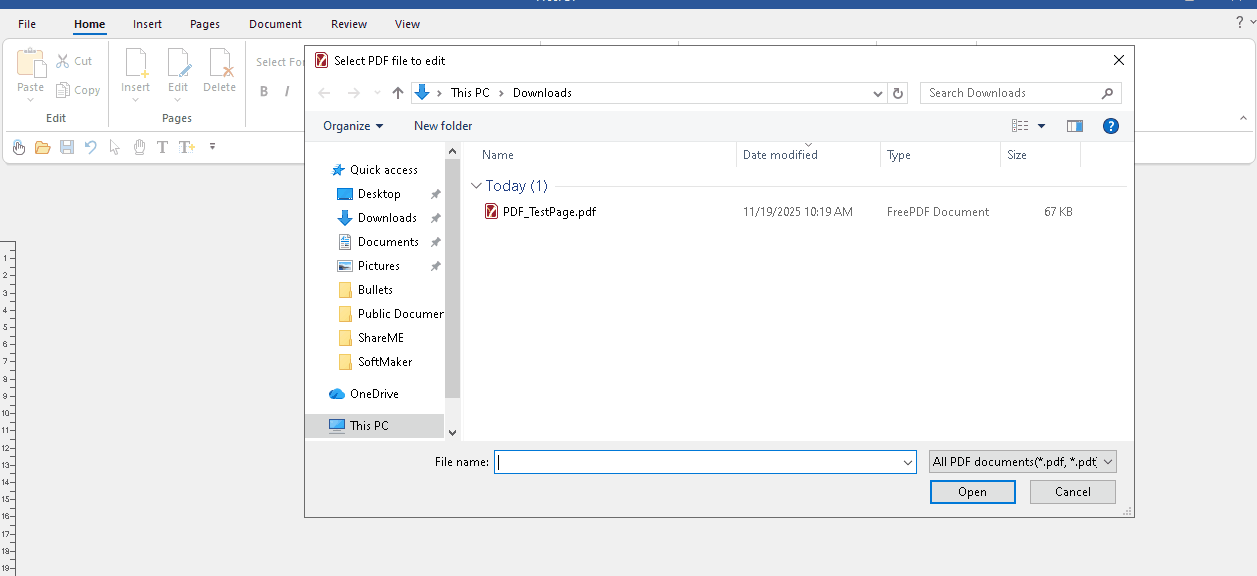This screenshot has height=576, width=1257.
Task: Click the Cancel button
Action: [x=1072, y=492]
